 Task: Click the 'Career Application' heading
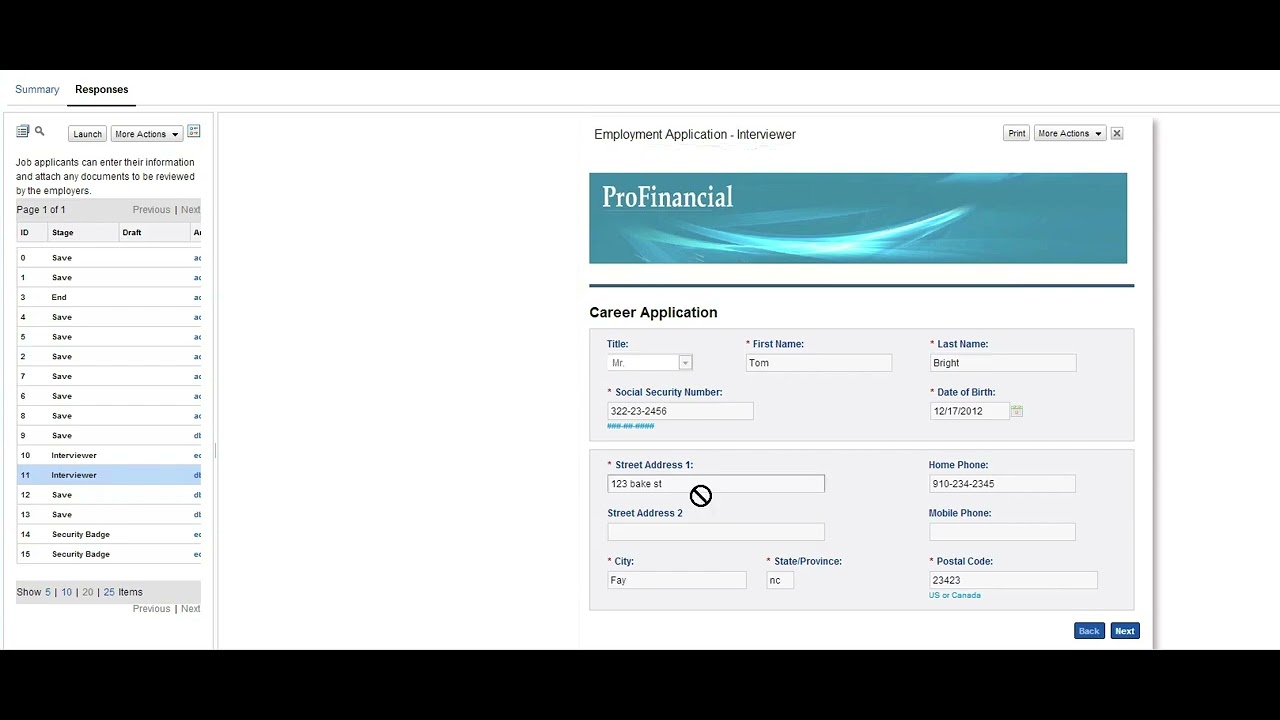pyautogui.click(x=653, y=312)
